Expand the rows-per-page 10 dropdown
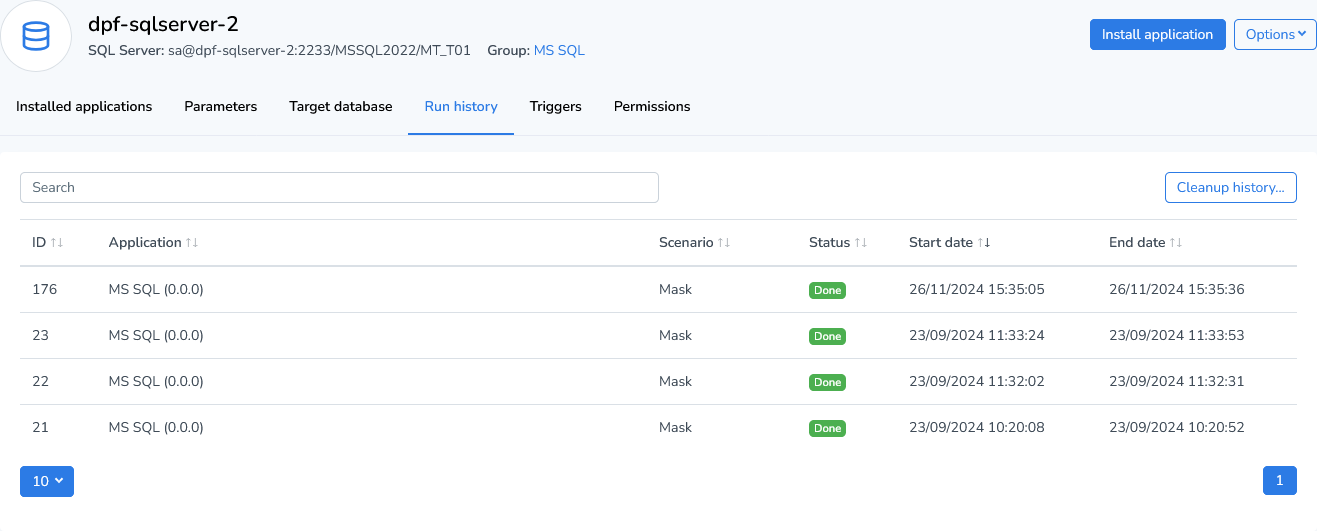Screen dimensions: 1317x531 click(47, 481)
